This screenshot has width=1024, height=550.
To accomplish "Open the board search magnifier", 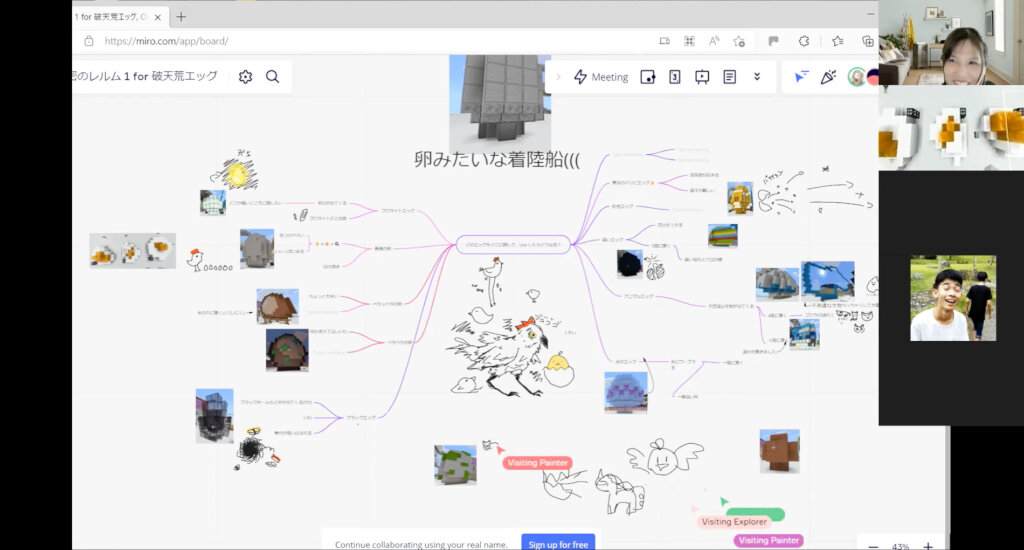I will 272,76.
